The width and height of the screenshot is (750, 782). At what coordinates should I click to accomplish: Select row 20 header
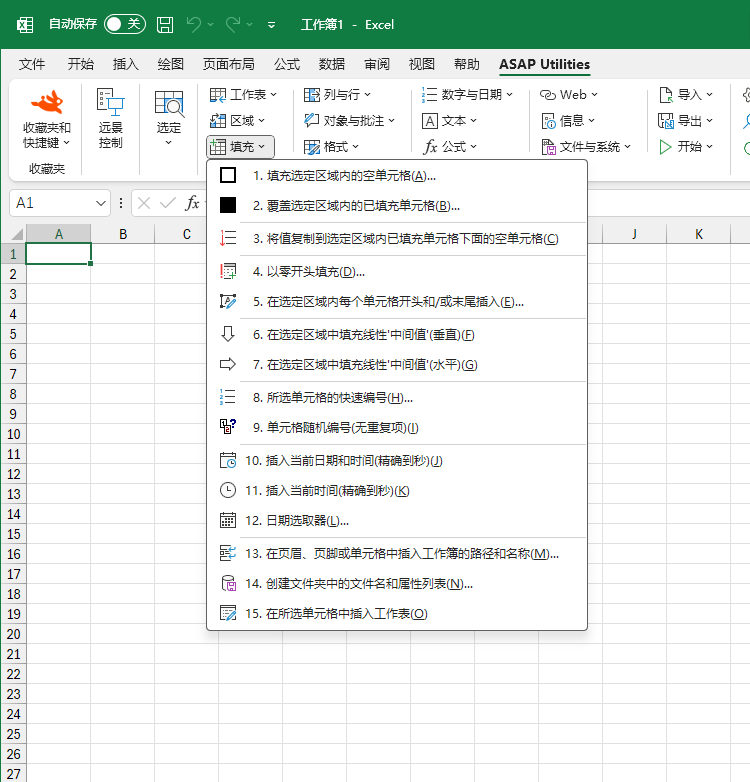[x=13, y=634]
